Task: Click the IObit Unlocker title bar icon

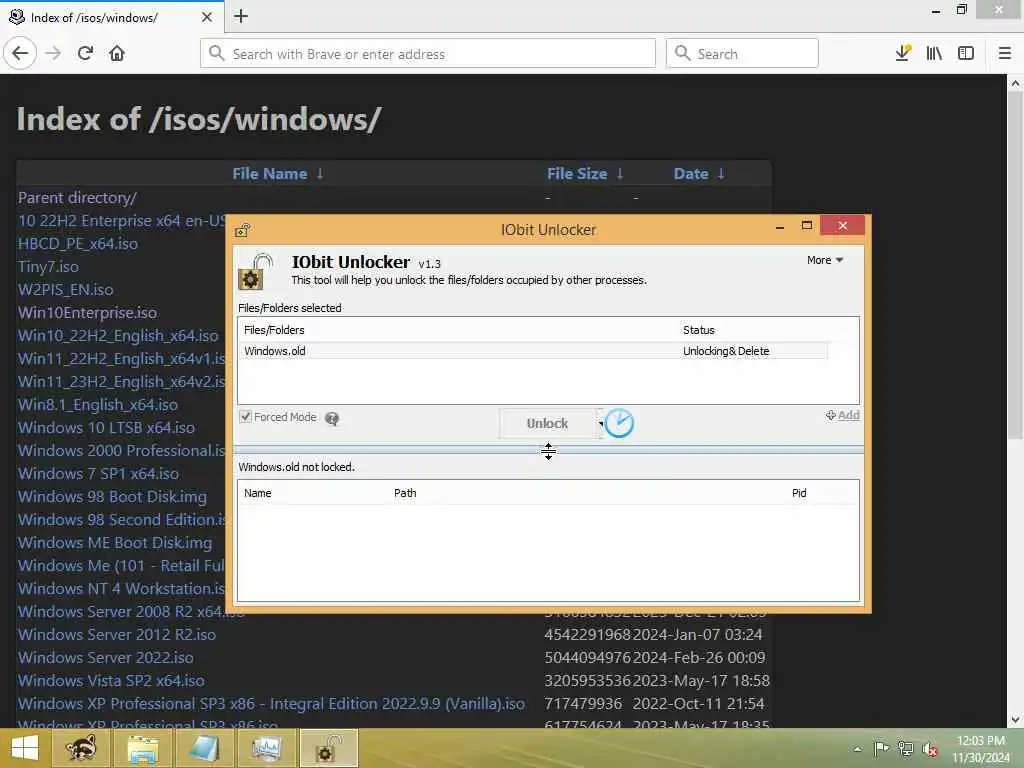Action: (x=243, y=230)
